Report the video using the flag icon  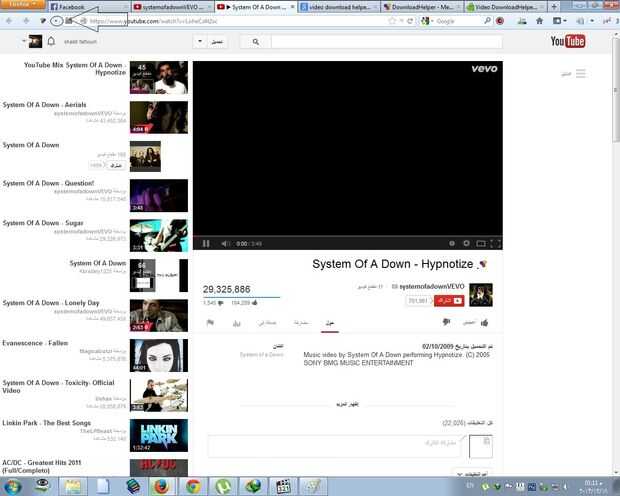(x=210, y=323)
